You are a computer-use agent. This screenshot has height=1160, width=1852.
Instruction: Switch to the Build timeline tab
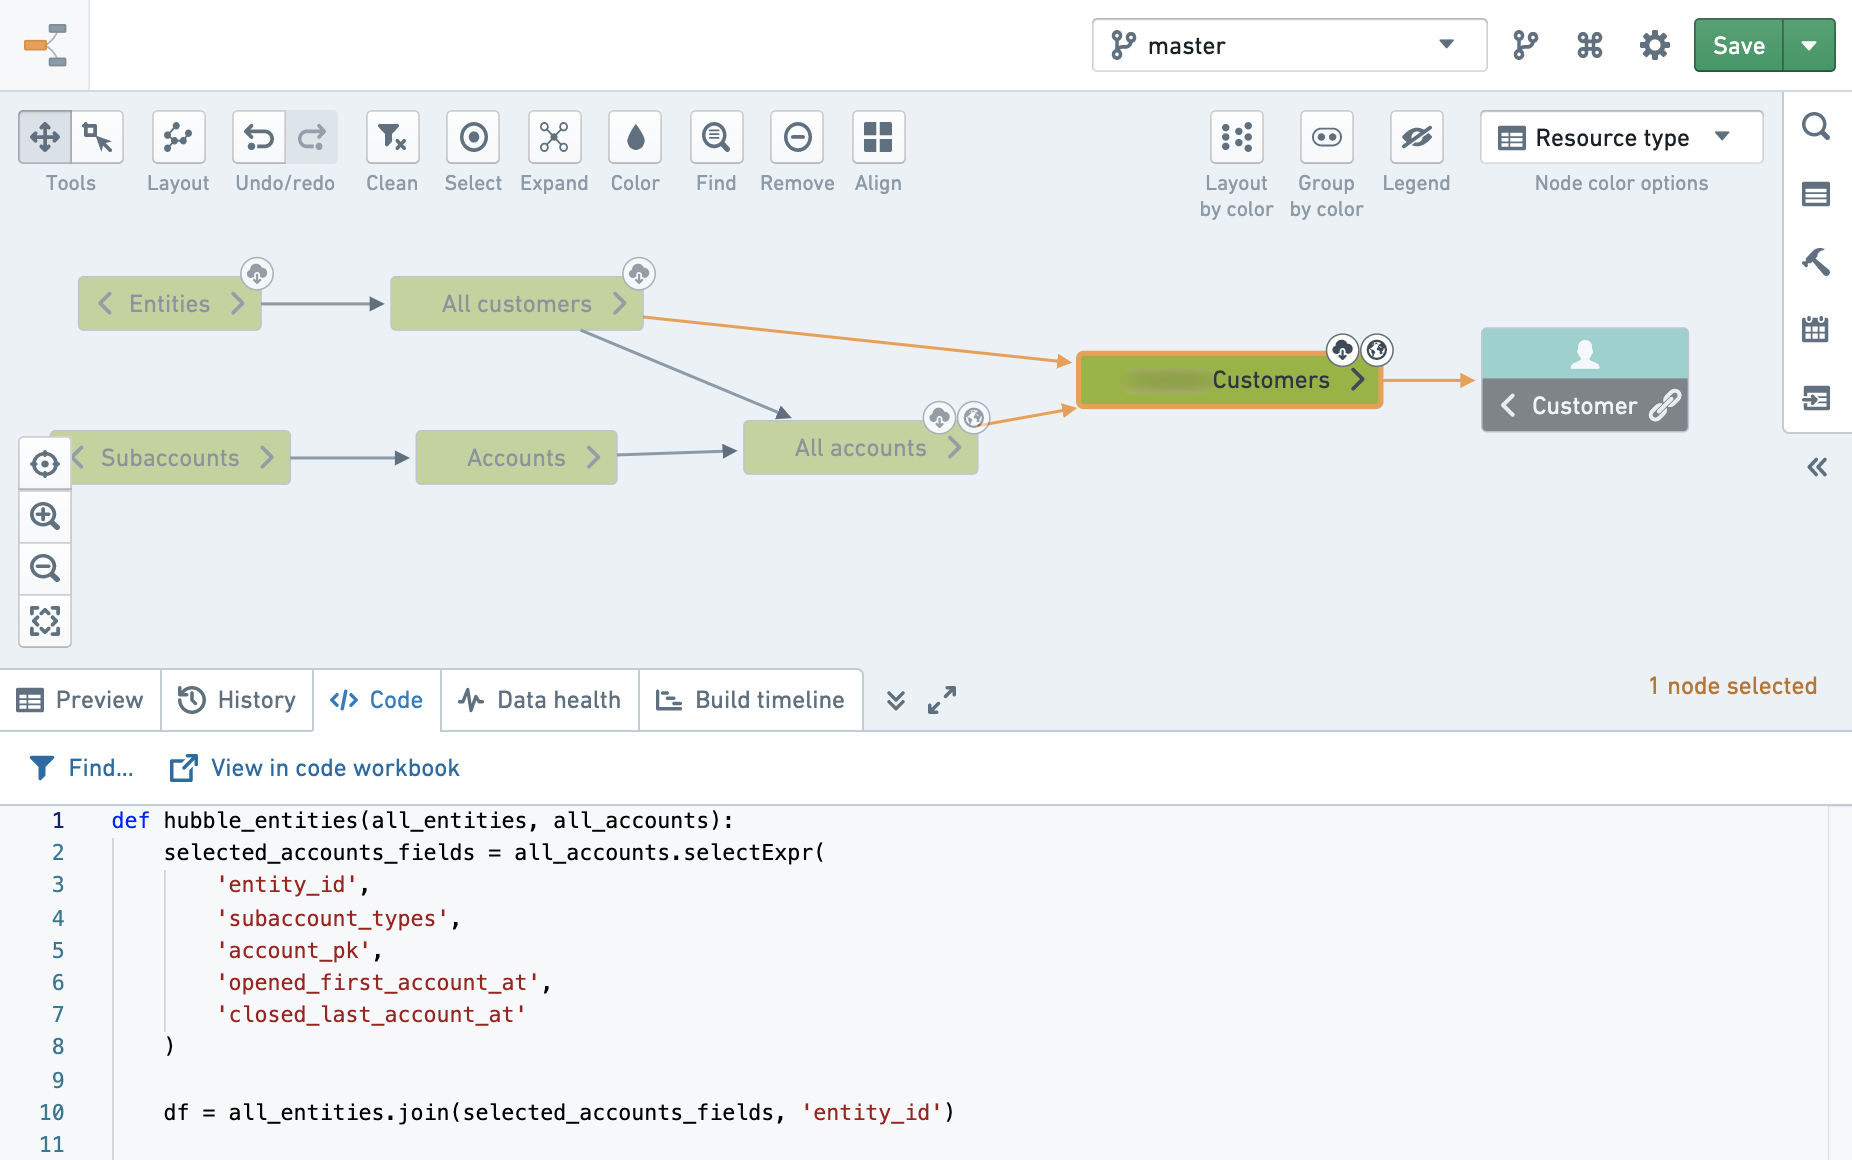[751, 700]
